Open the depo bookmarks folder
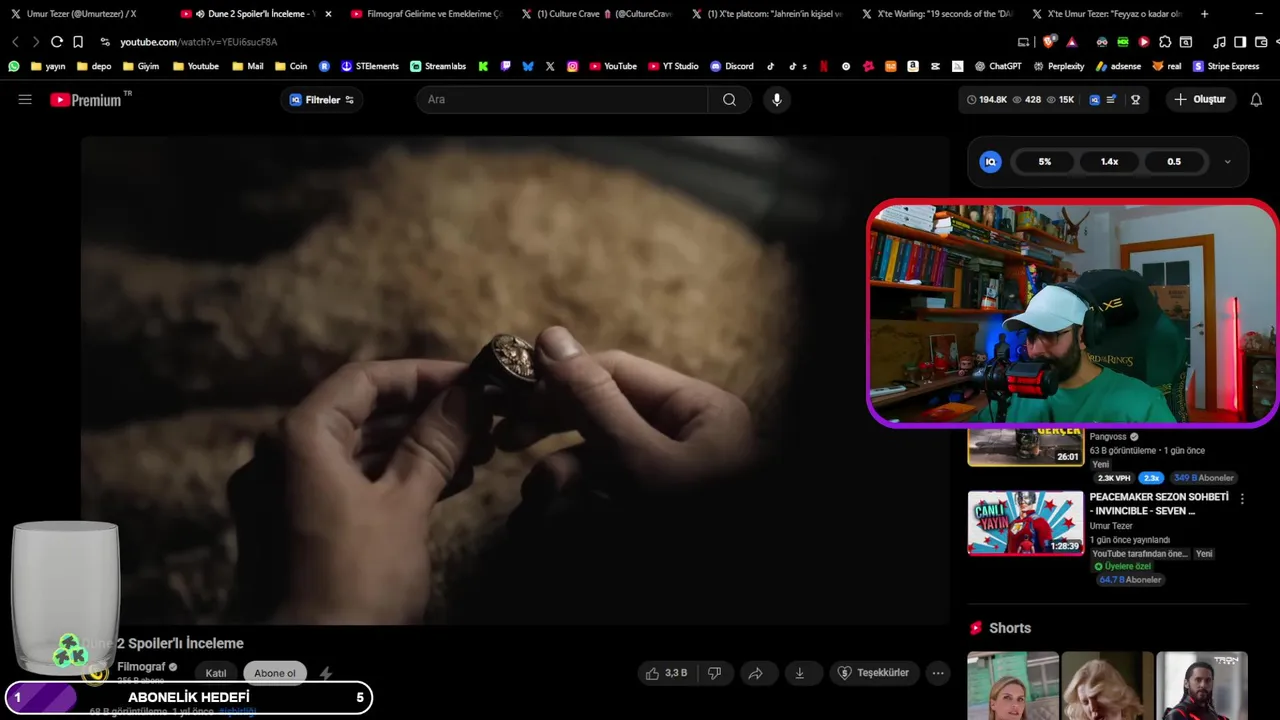Screen dimensions: 1280x720 (92, 66)
